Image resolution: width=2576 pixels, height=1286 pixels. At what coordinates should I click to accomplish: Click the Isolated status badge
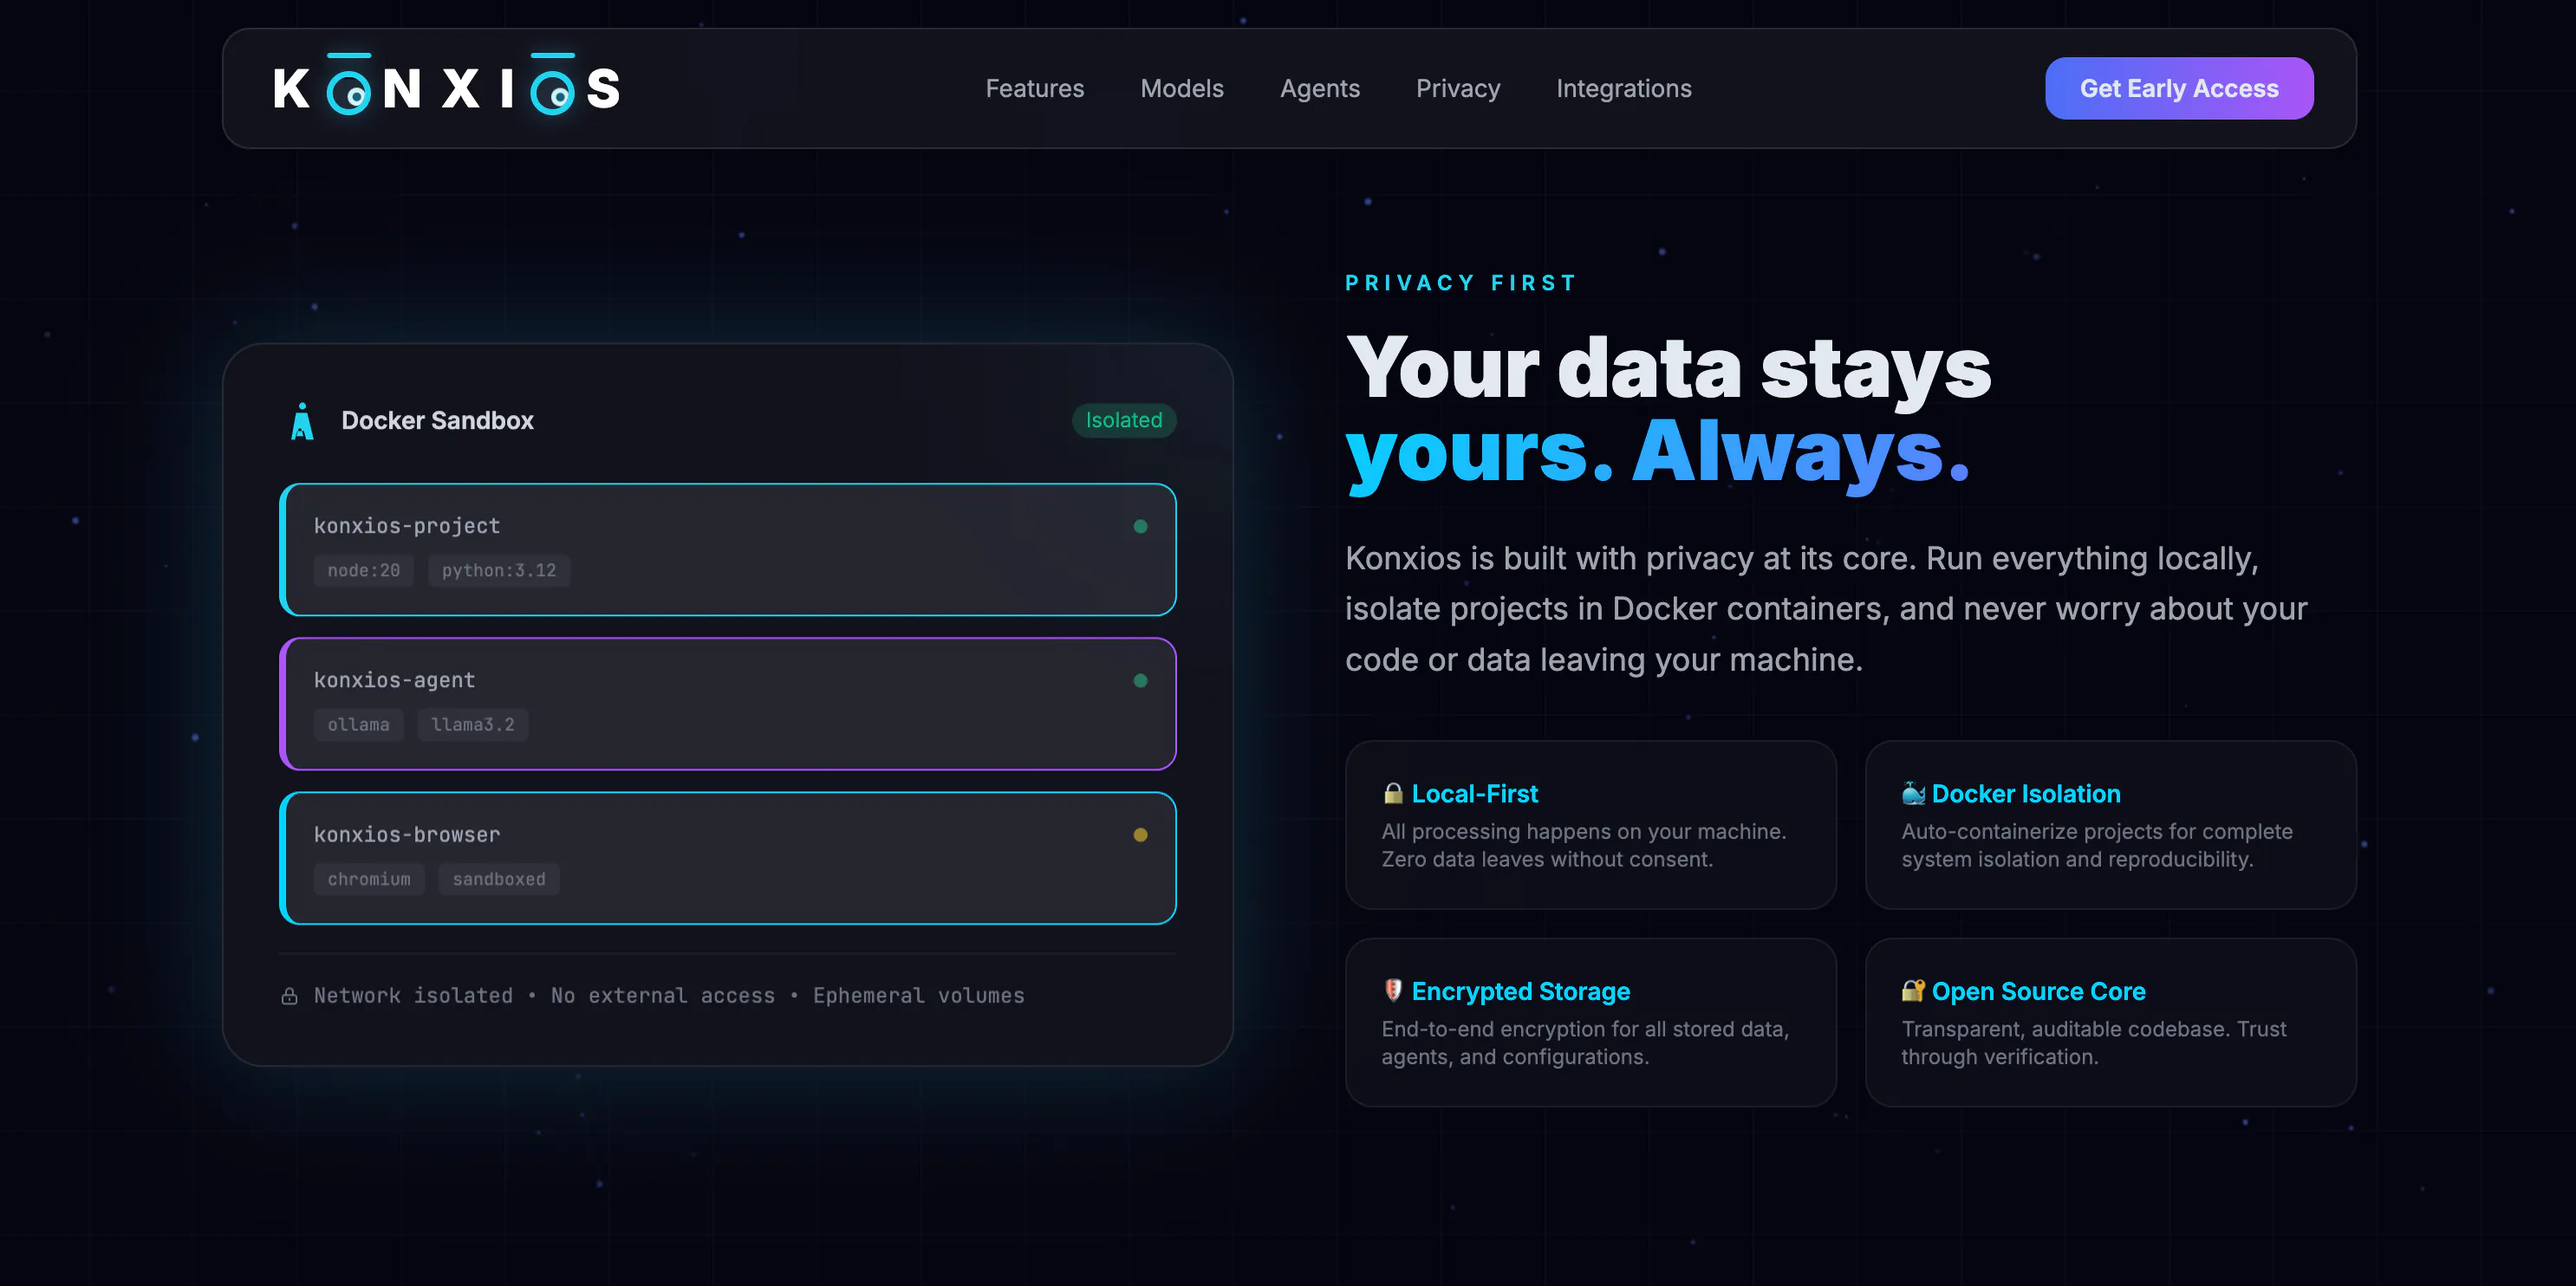1123,420
